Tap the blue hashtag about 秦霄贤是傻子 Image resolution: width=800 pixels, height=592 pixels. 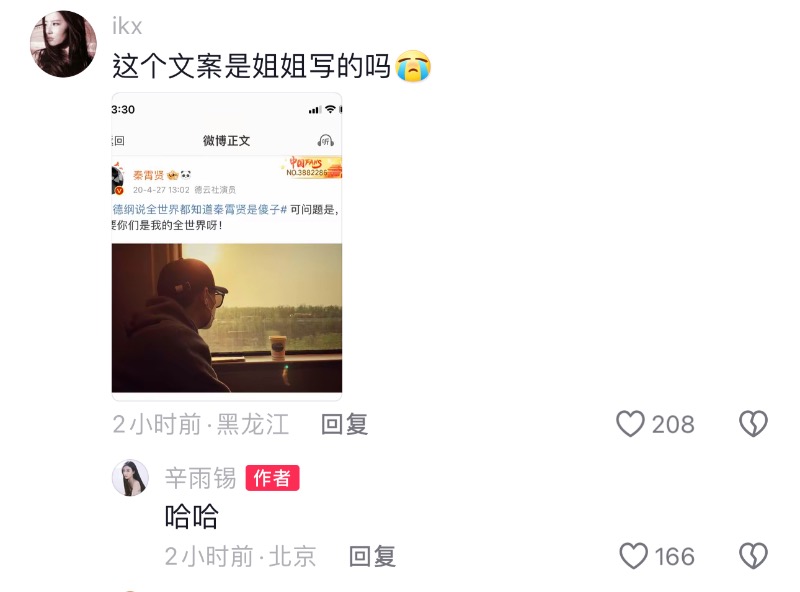(x=199, y=209)
